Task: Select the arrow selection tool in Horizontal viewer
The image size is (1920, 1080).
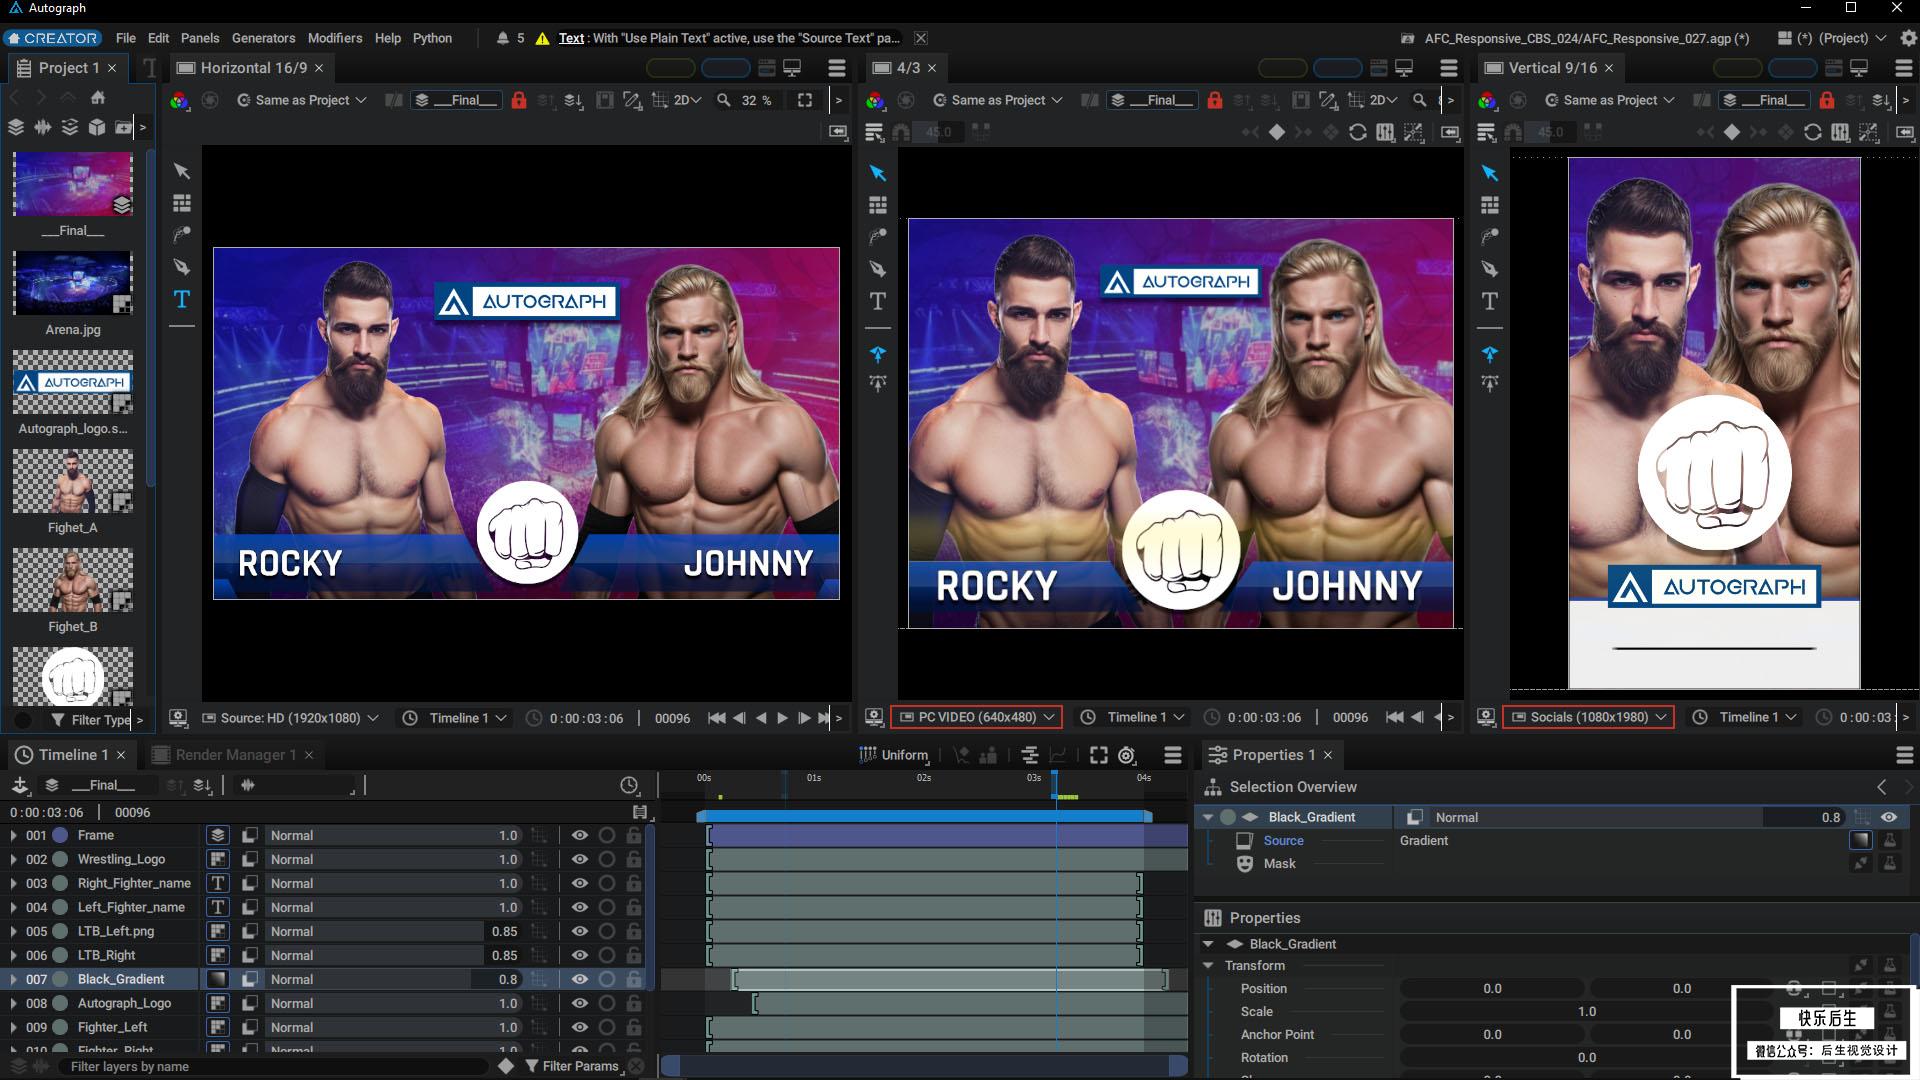Action: pyautogui.click(x=182, y=171)
